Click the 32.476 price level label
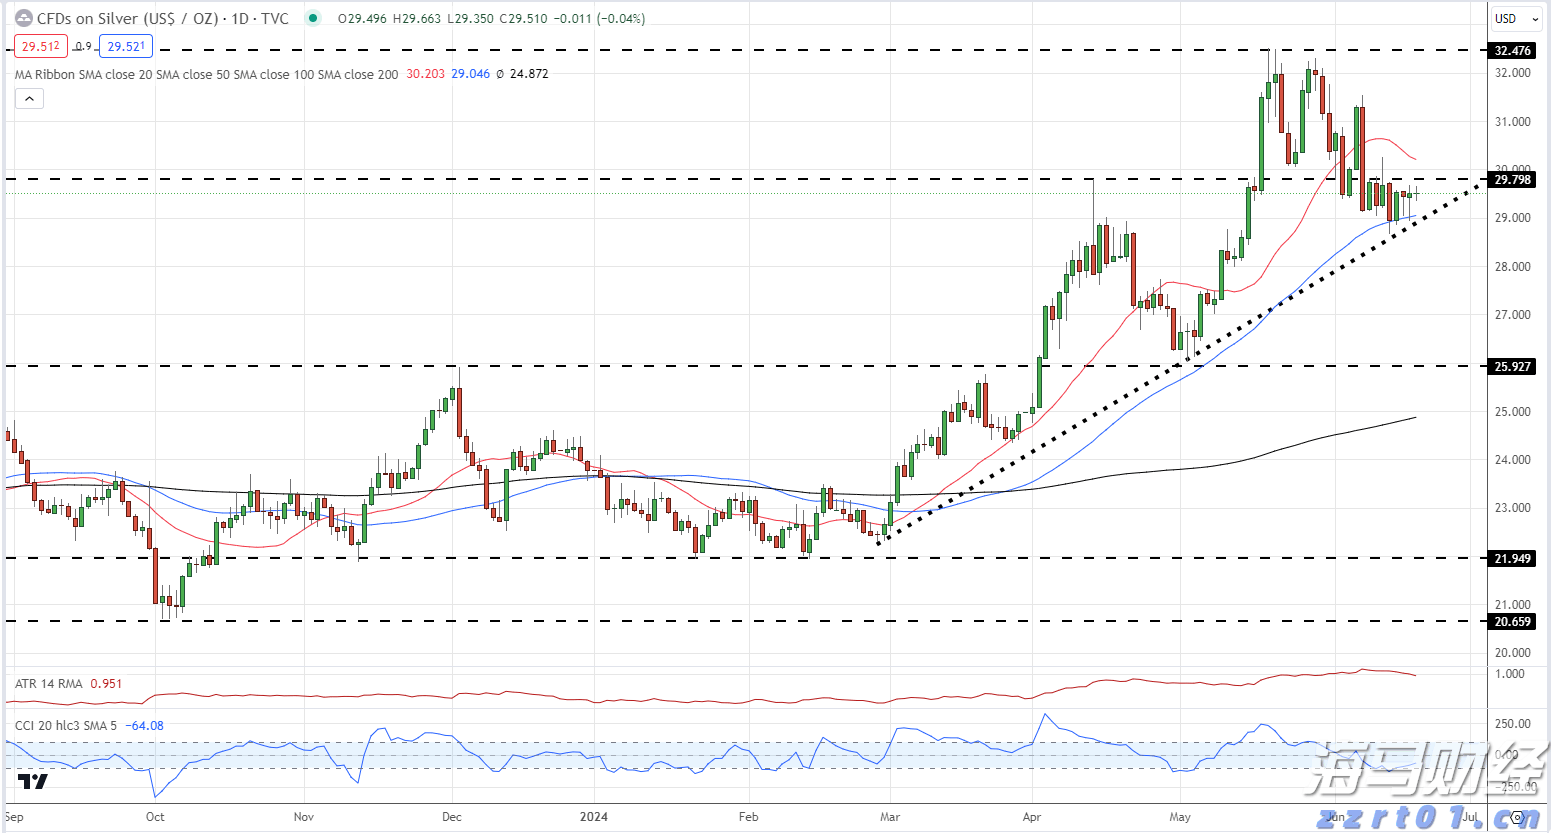This screenshot has width=1551, height=833. (x=1512, y=50)
